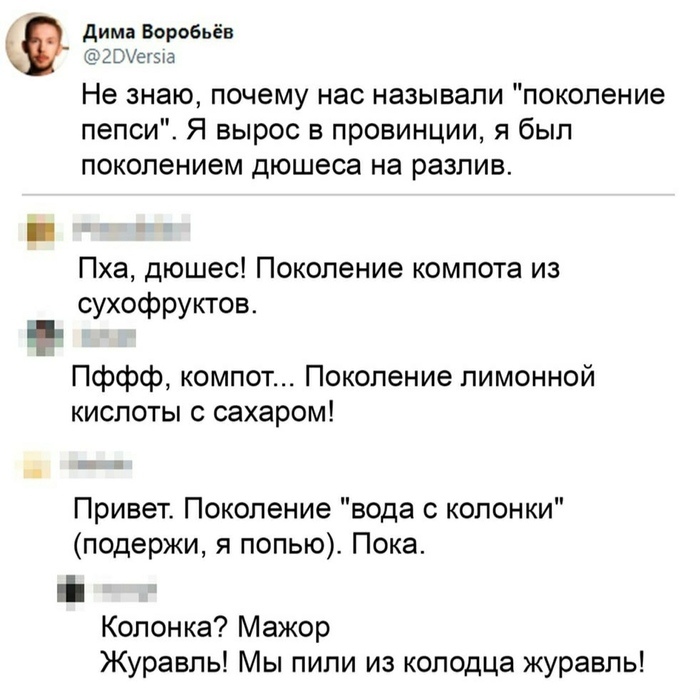Select the колодца журавль reply line
The image size is (700, 699).
[373, 662]
